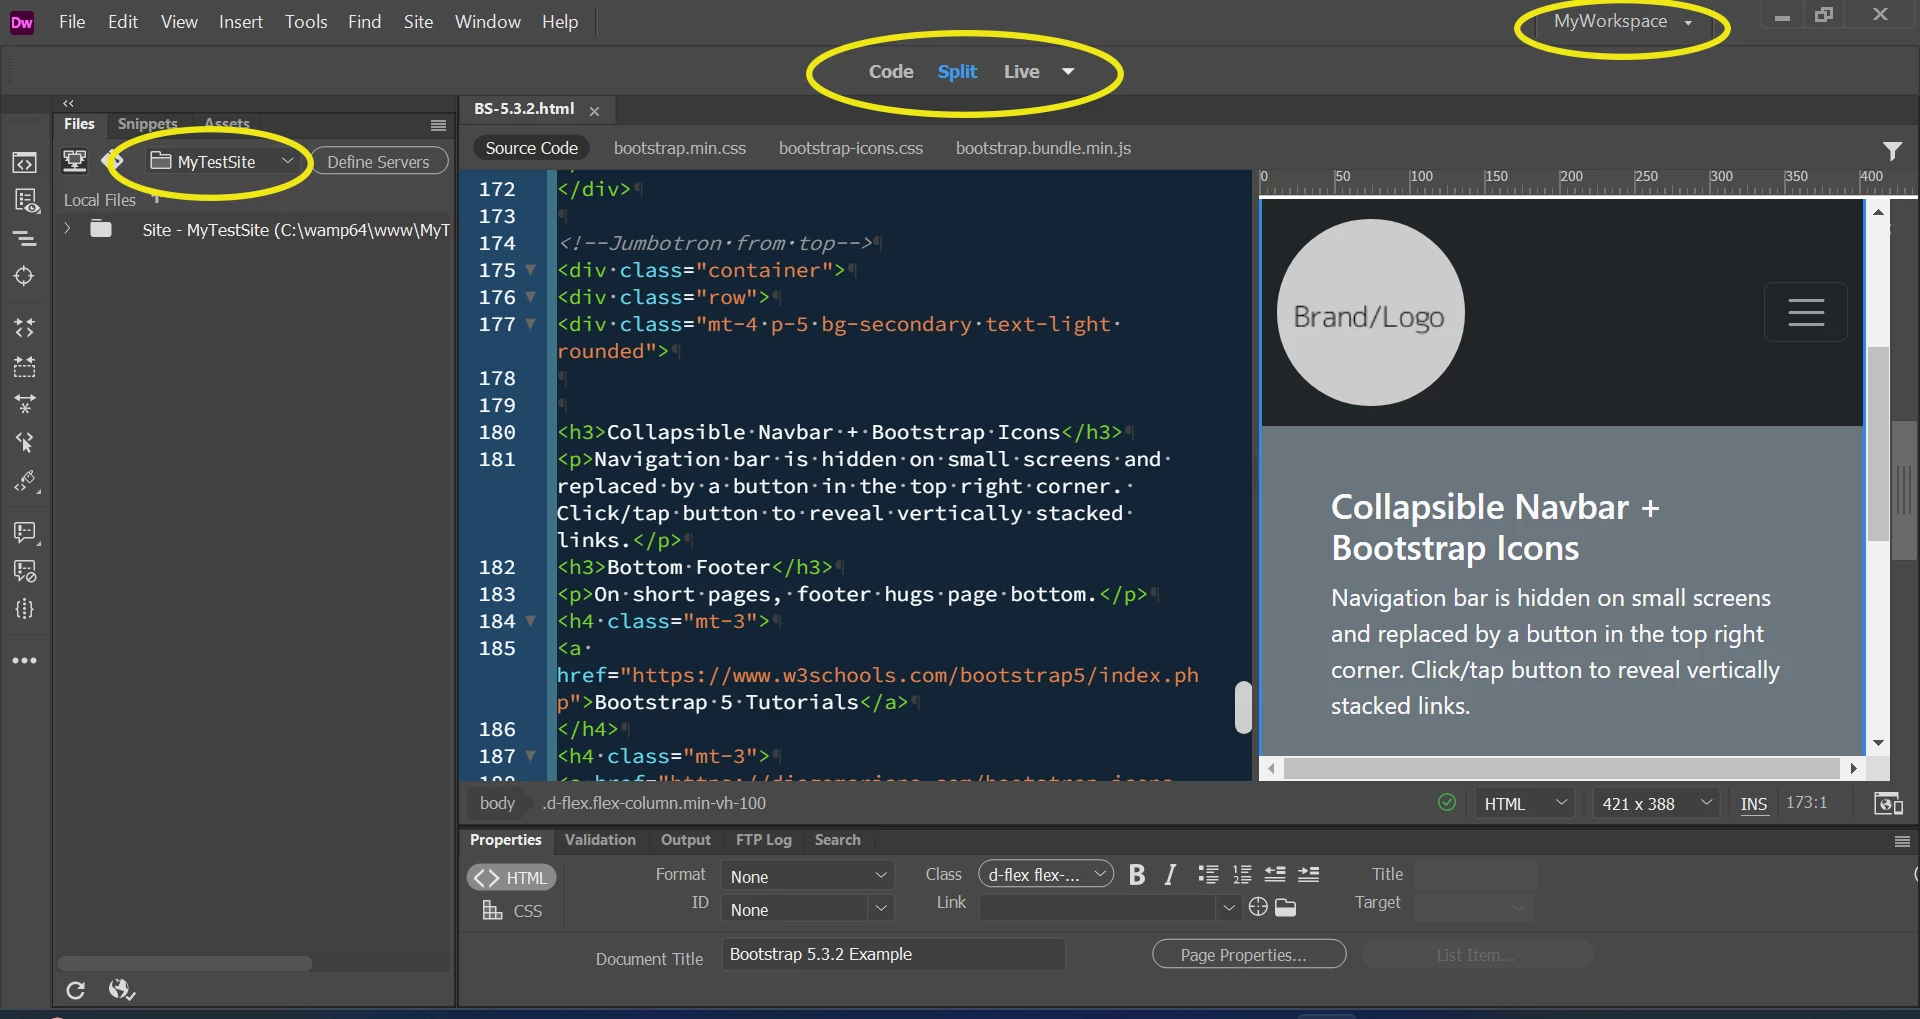Click the Blockquote indent icon
This screenshot has width=1920, height=1019.
point(1309,875)
